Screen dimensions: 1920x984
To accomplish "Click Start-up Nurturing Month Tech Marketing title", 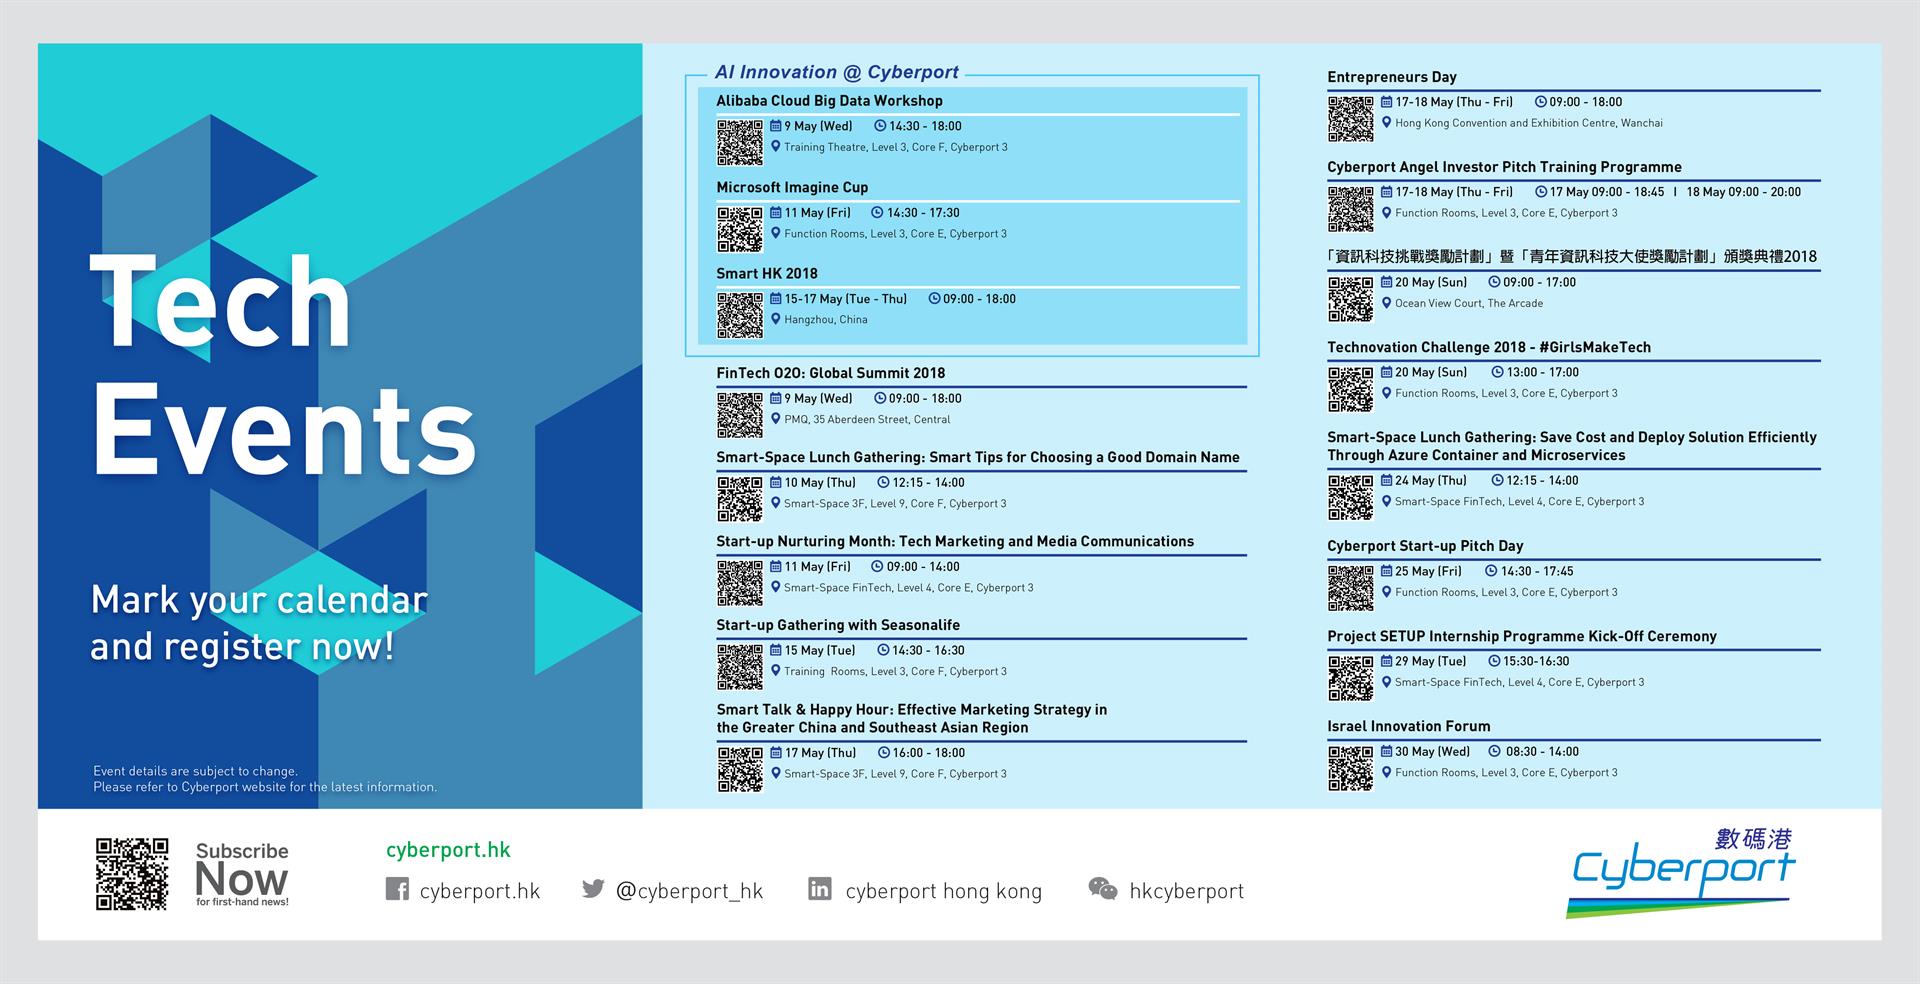I will [955, 541].
